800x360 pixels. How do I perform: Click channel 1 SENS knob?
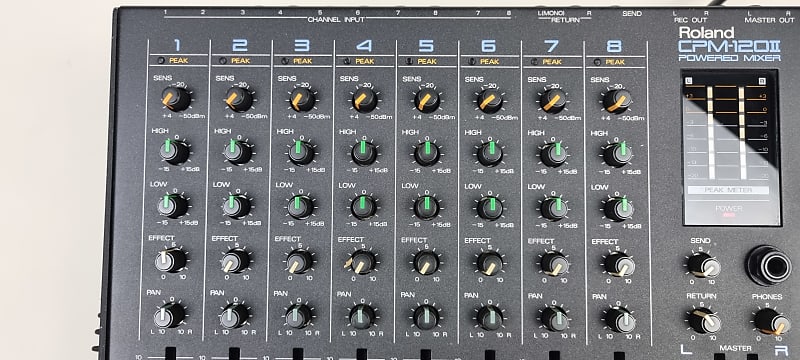coord(176,98)
